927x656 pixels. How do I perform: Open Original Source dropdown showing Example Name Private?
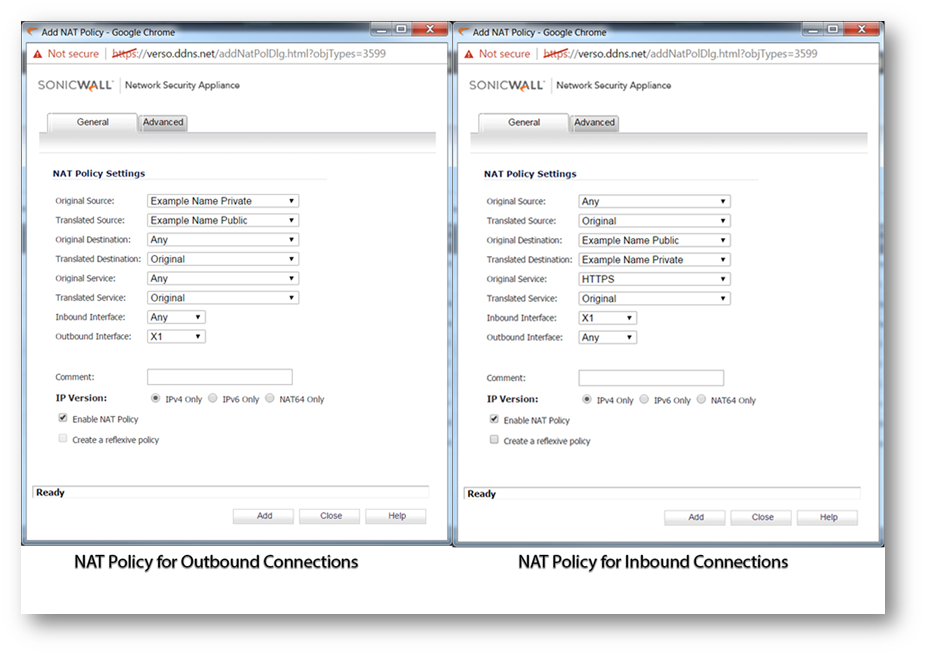[223, 201]
